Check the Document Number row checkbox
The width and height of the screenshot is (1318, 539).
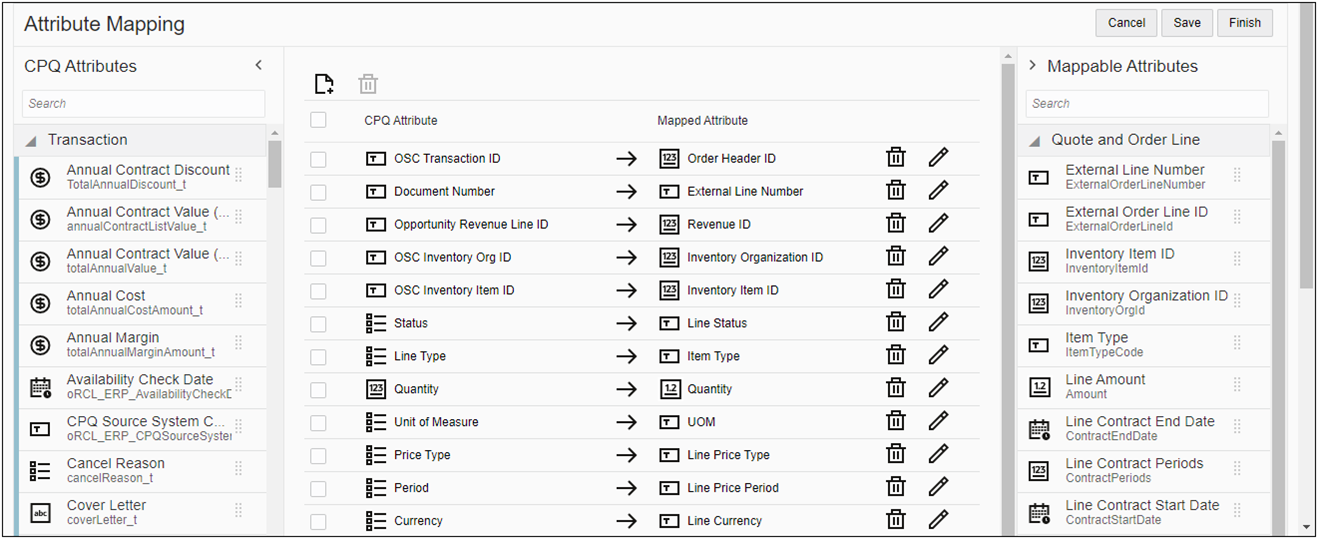318,192
